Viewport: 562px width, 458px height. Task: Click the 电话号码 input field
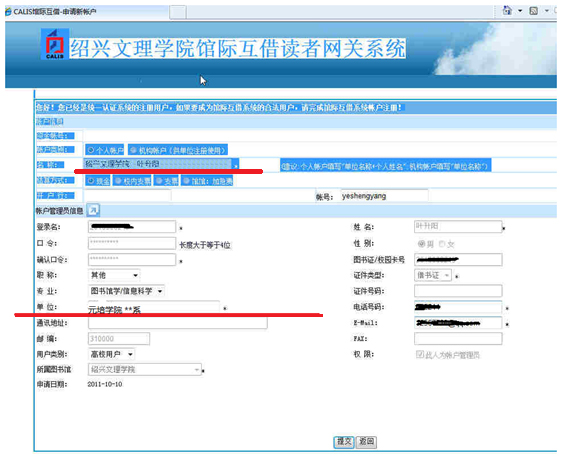(458, 307)
